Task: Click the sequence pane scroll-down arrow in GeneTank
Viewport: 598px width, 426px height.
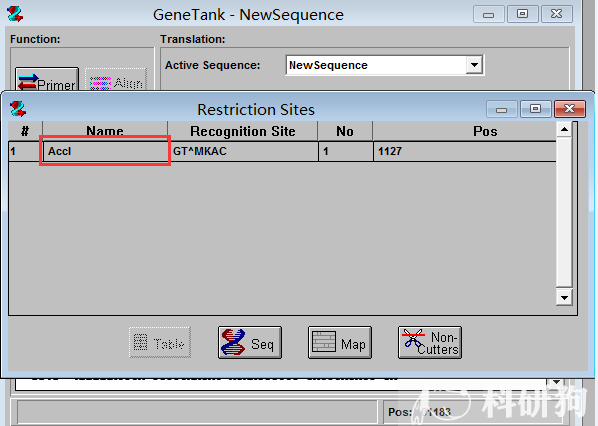Action: (x=556, y=383)
